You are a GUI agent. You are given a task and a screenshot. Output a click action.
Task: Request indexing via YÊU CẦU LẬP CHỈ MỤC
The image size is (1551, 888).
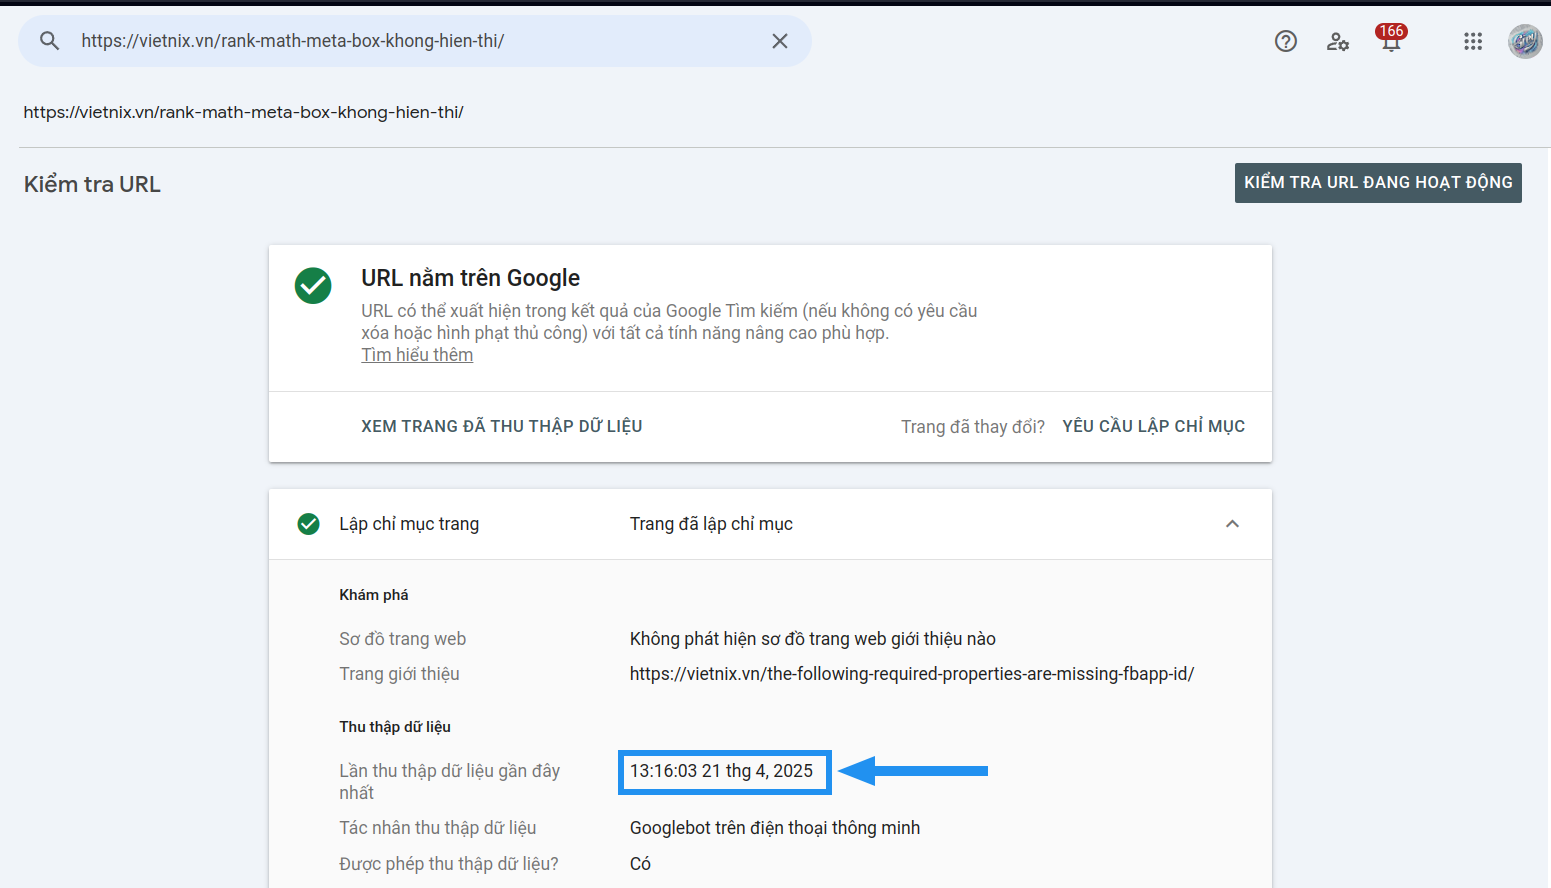click(1153, 425)
